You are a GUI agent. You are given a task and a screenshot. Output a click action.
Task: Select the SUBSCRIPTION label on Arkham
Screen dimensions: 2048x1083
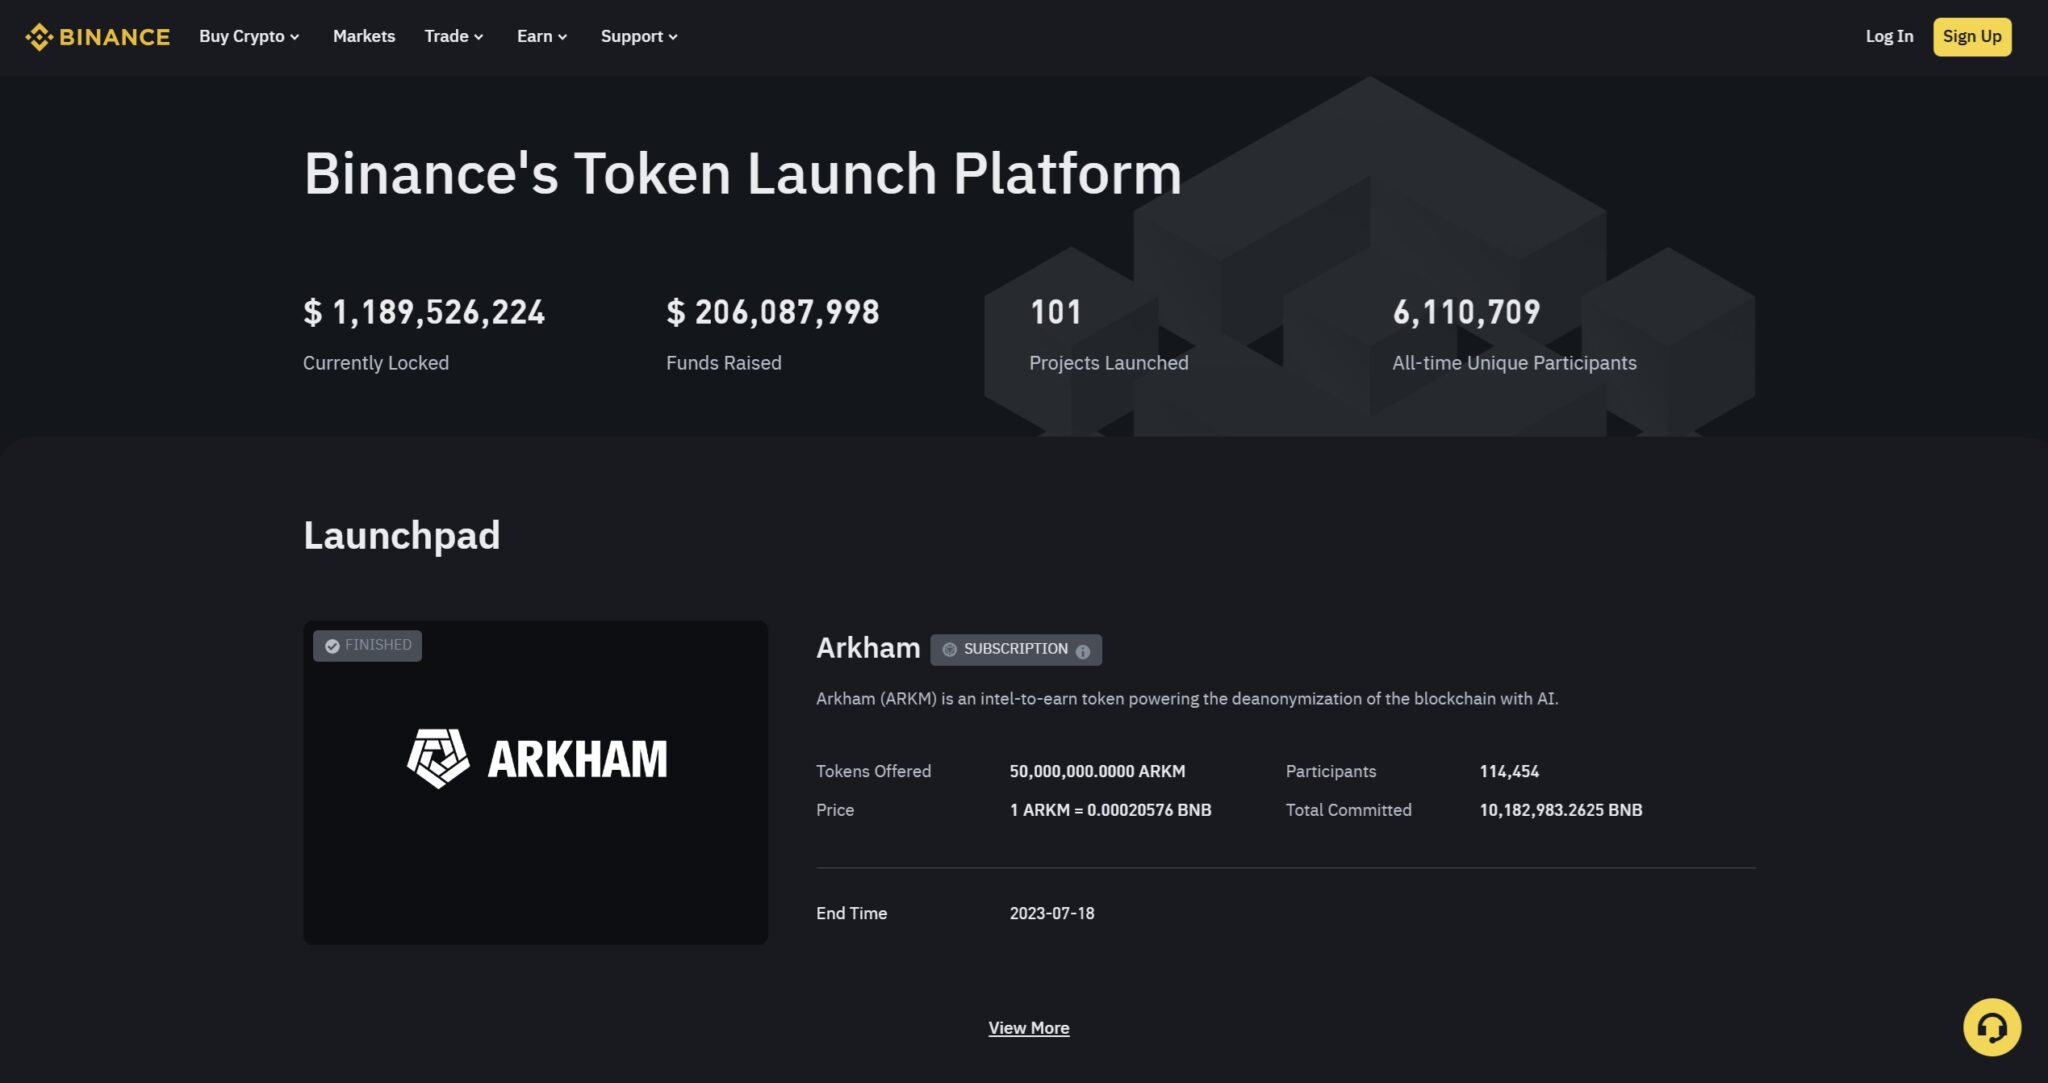tap(1016, 649)
